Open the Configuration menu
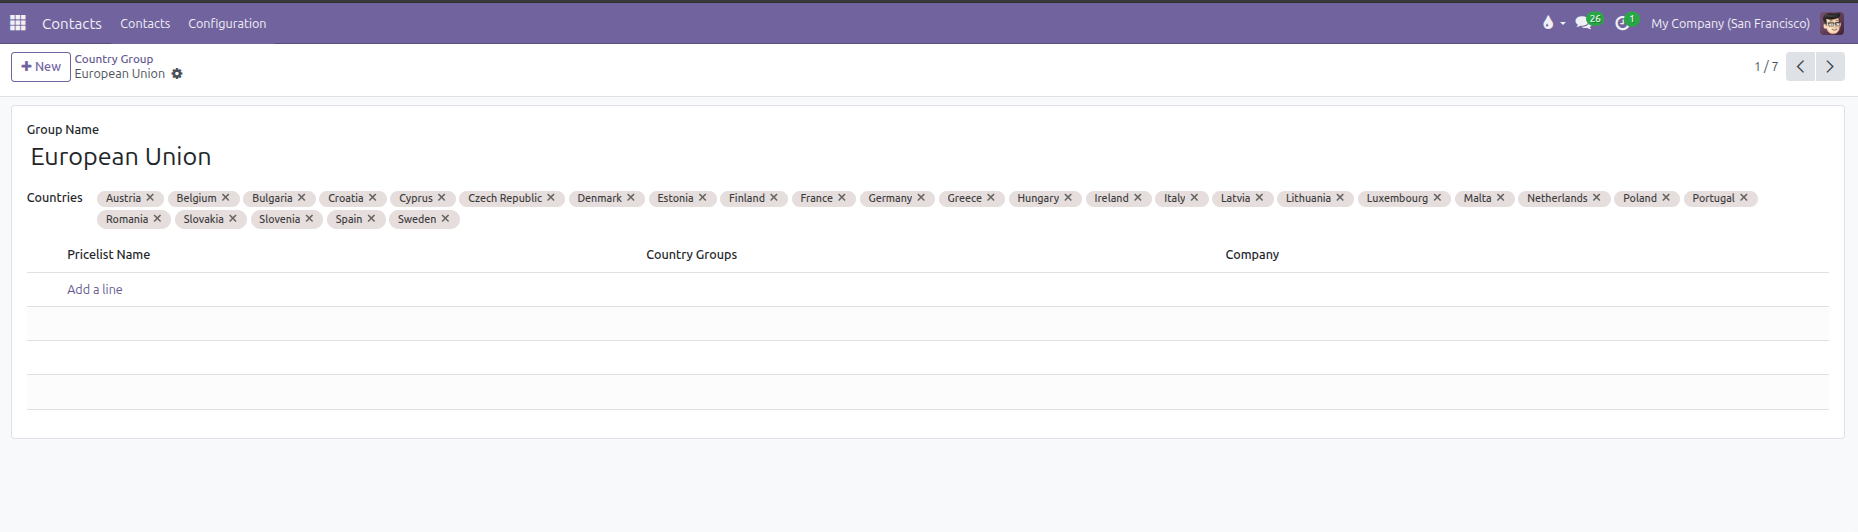This screenshot has height=532, width=1858. [227, 23]
